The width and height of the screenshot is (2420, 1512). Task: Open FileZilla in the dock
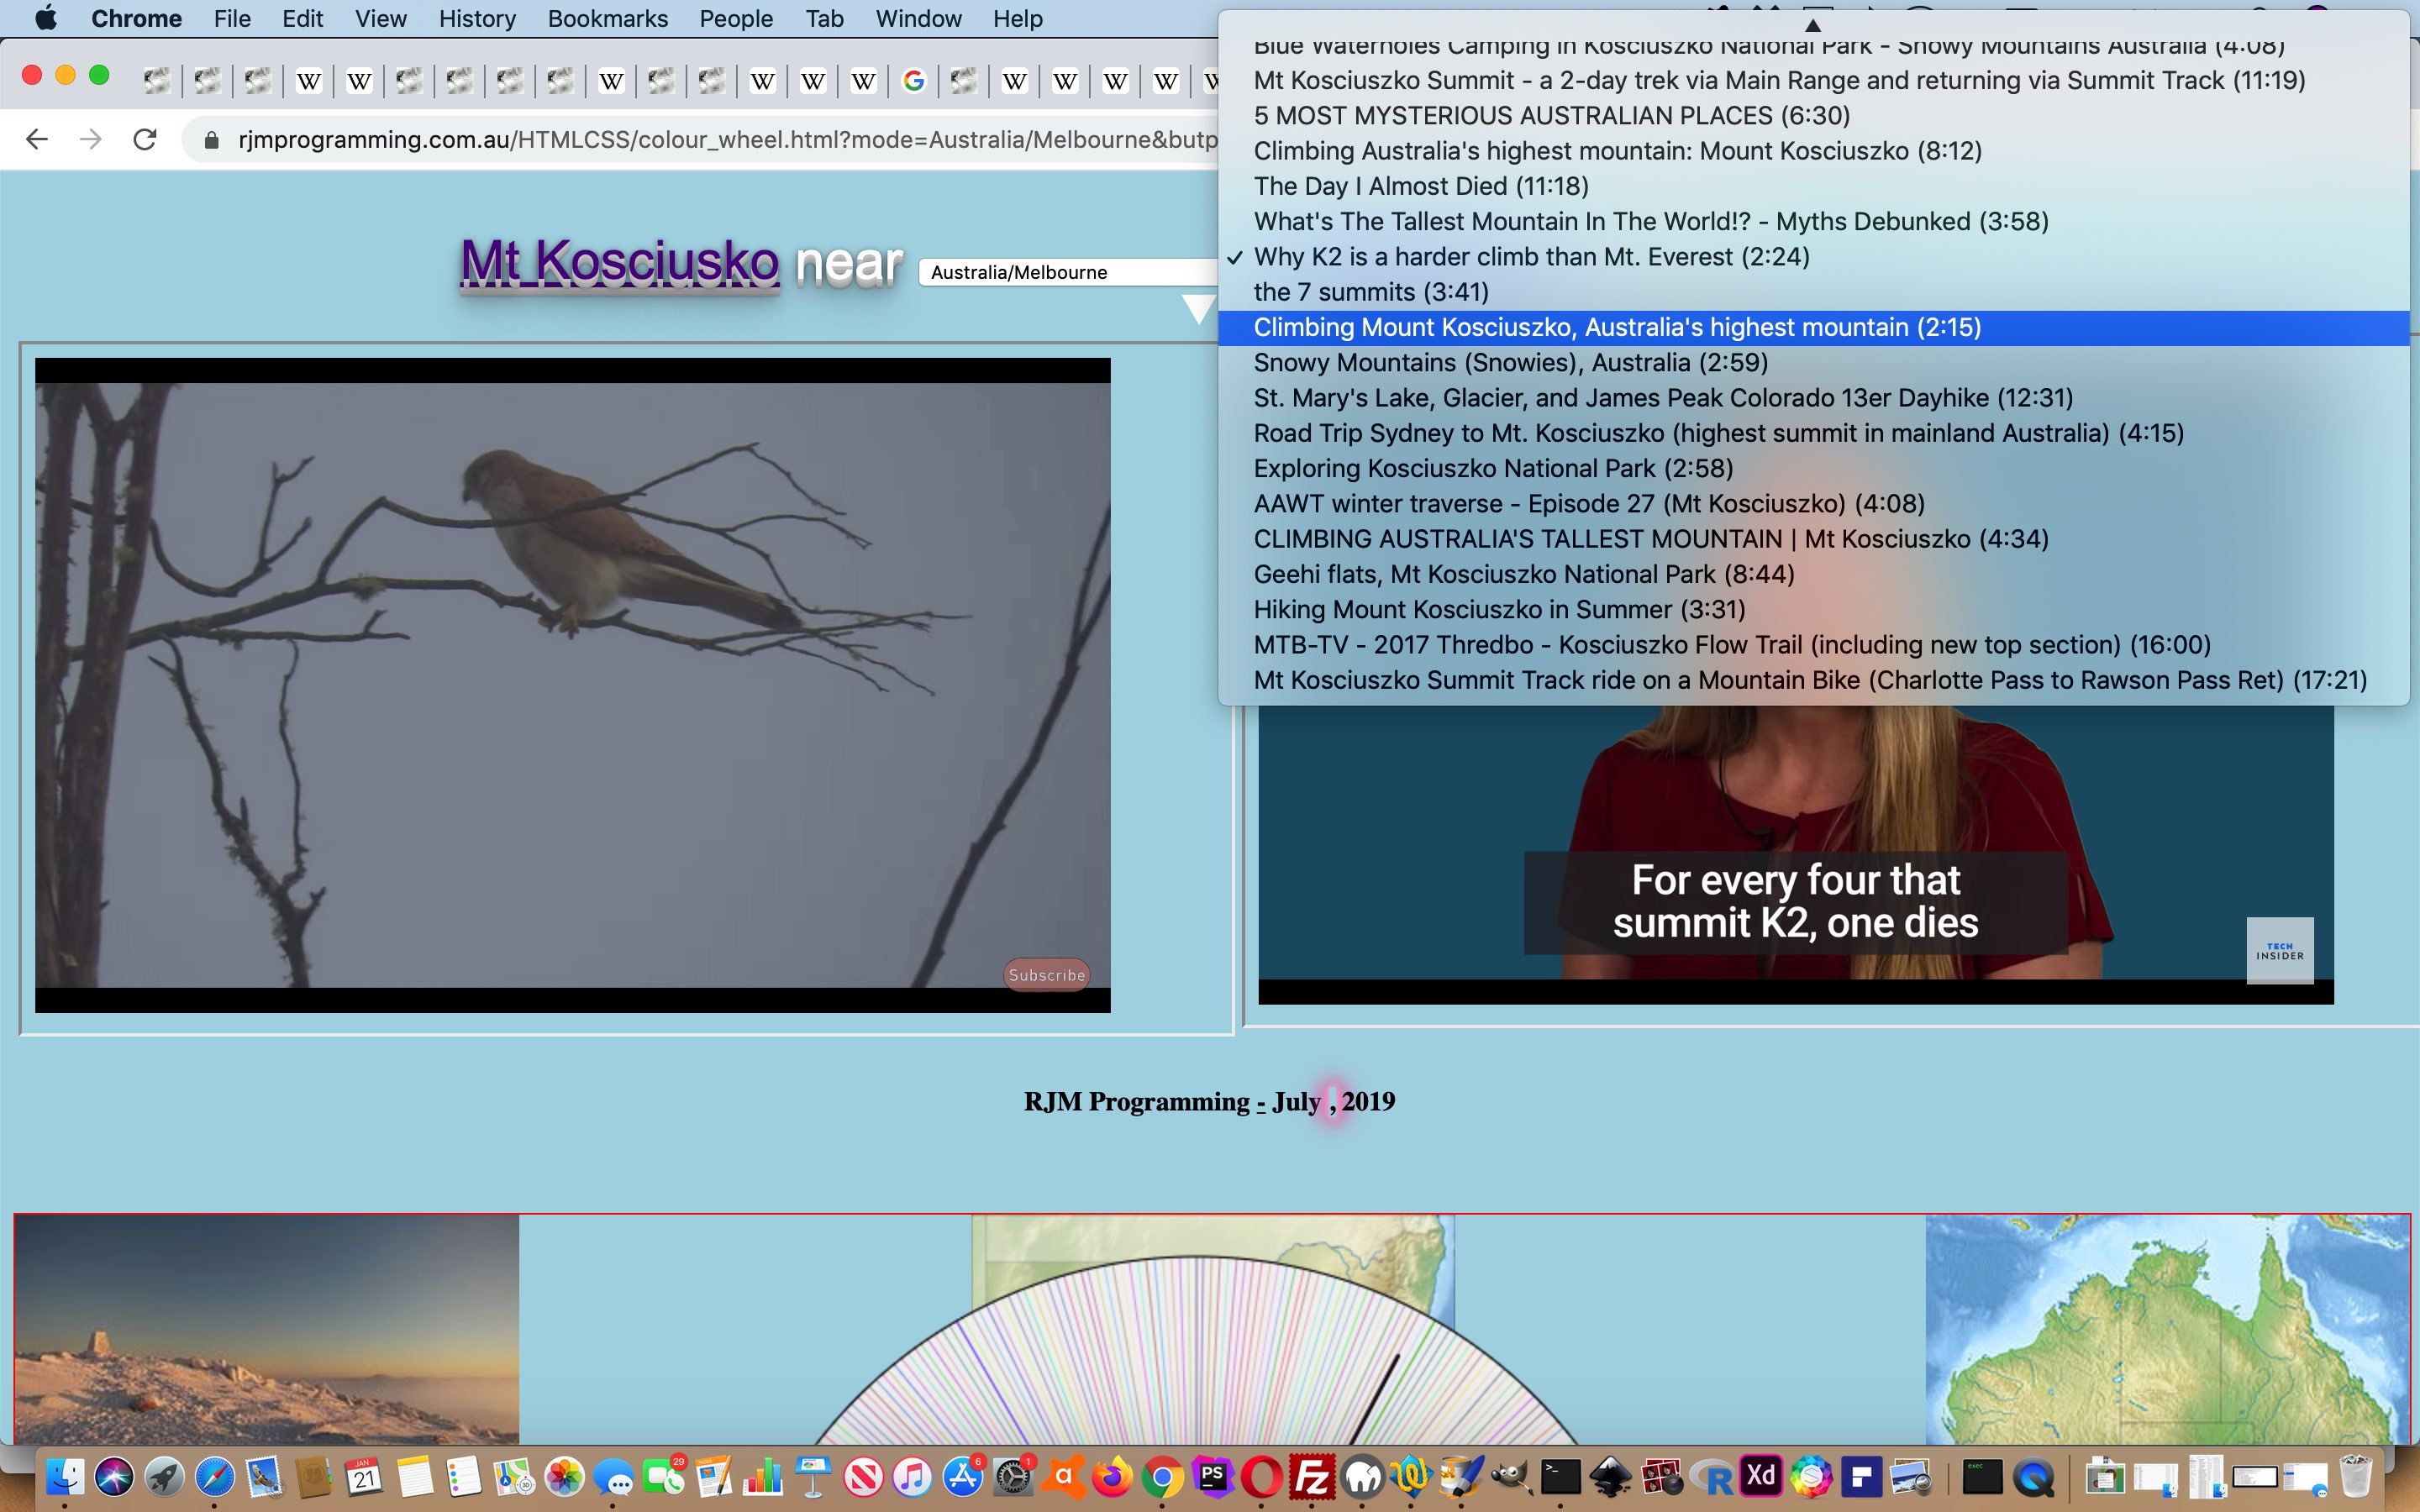(x=1312, y=1476)
